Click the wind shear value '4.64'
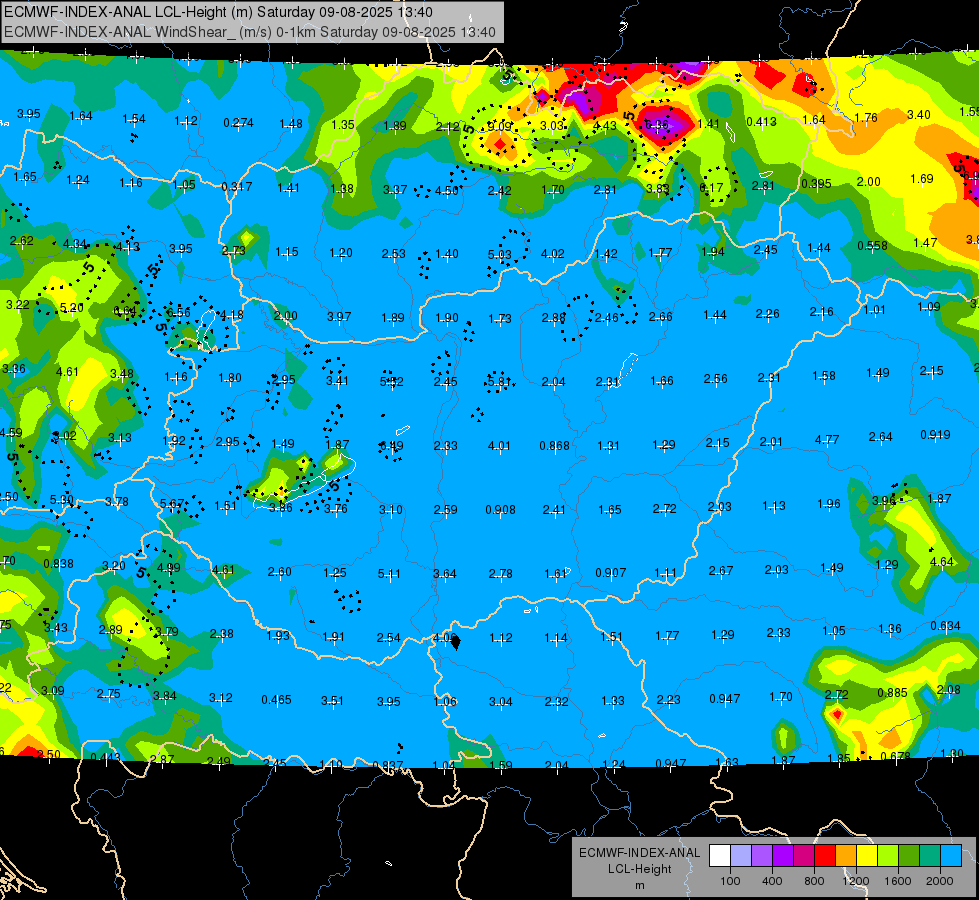Screen dimensions: 979x900 click(x=942, y=562)
